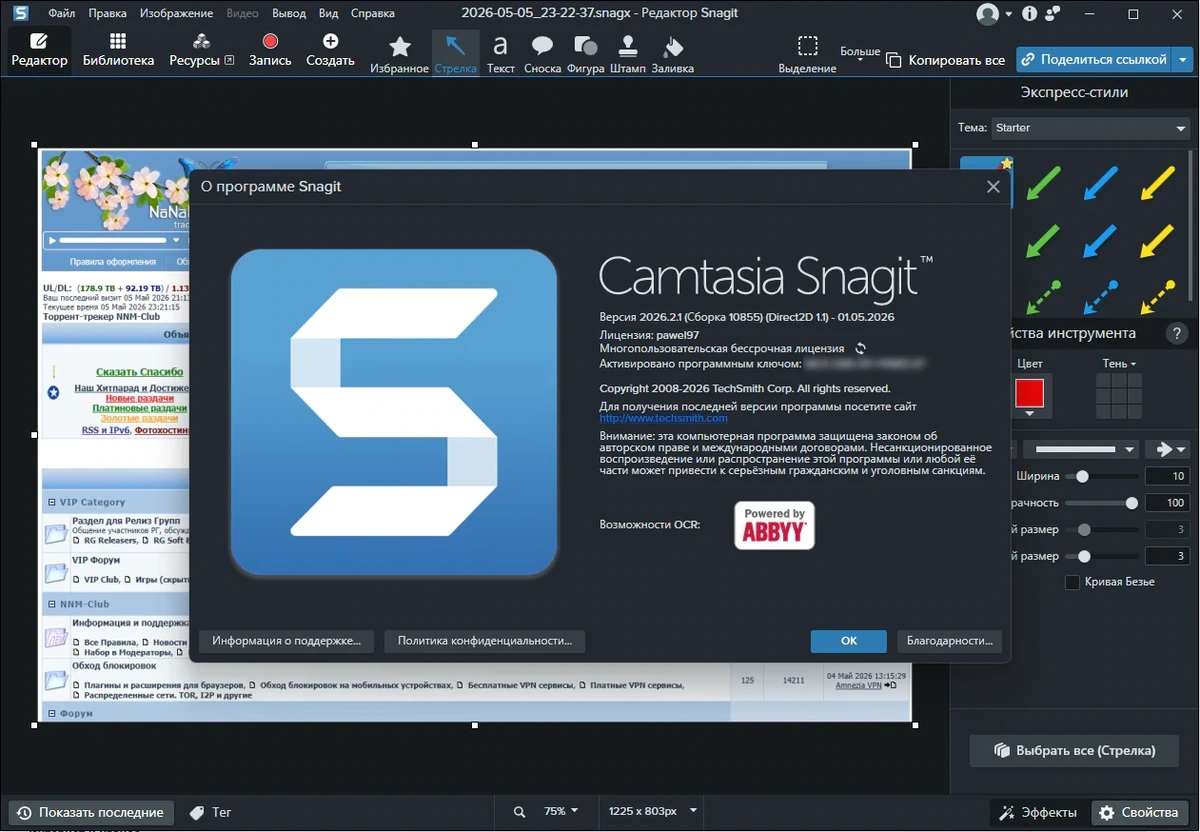Click the Создать plus icon
The width and height of the screenshot is (1200, 832).
coord(330,41)
